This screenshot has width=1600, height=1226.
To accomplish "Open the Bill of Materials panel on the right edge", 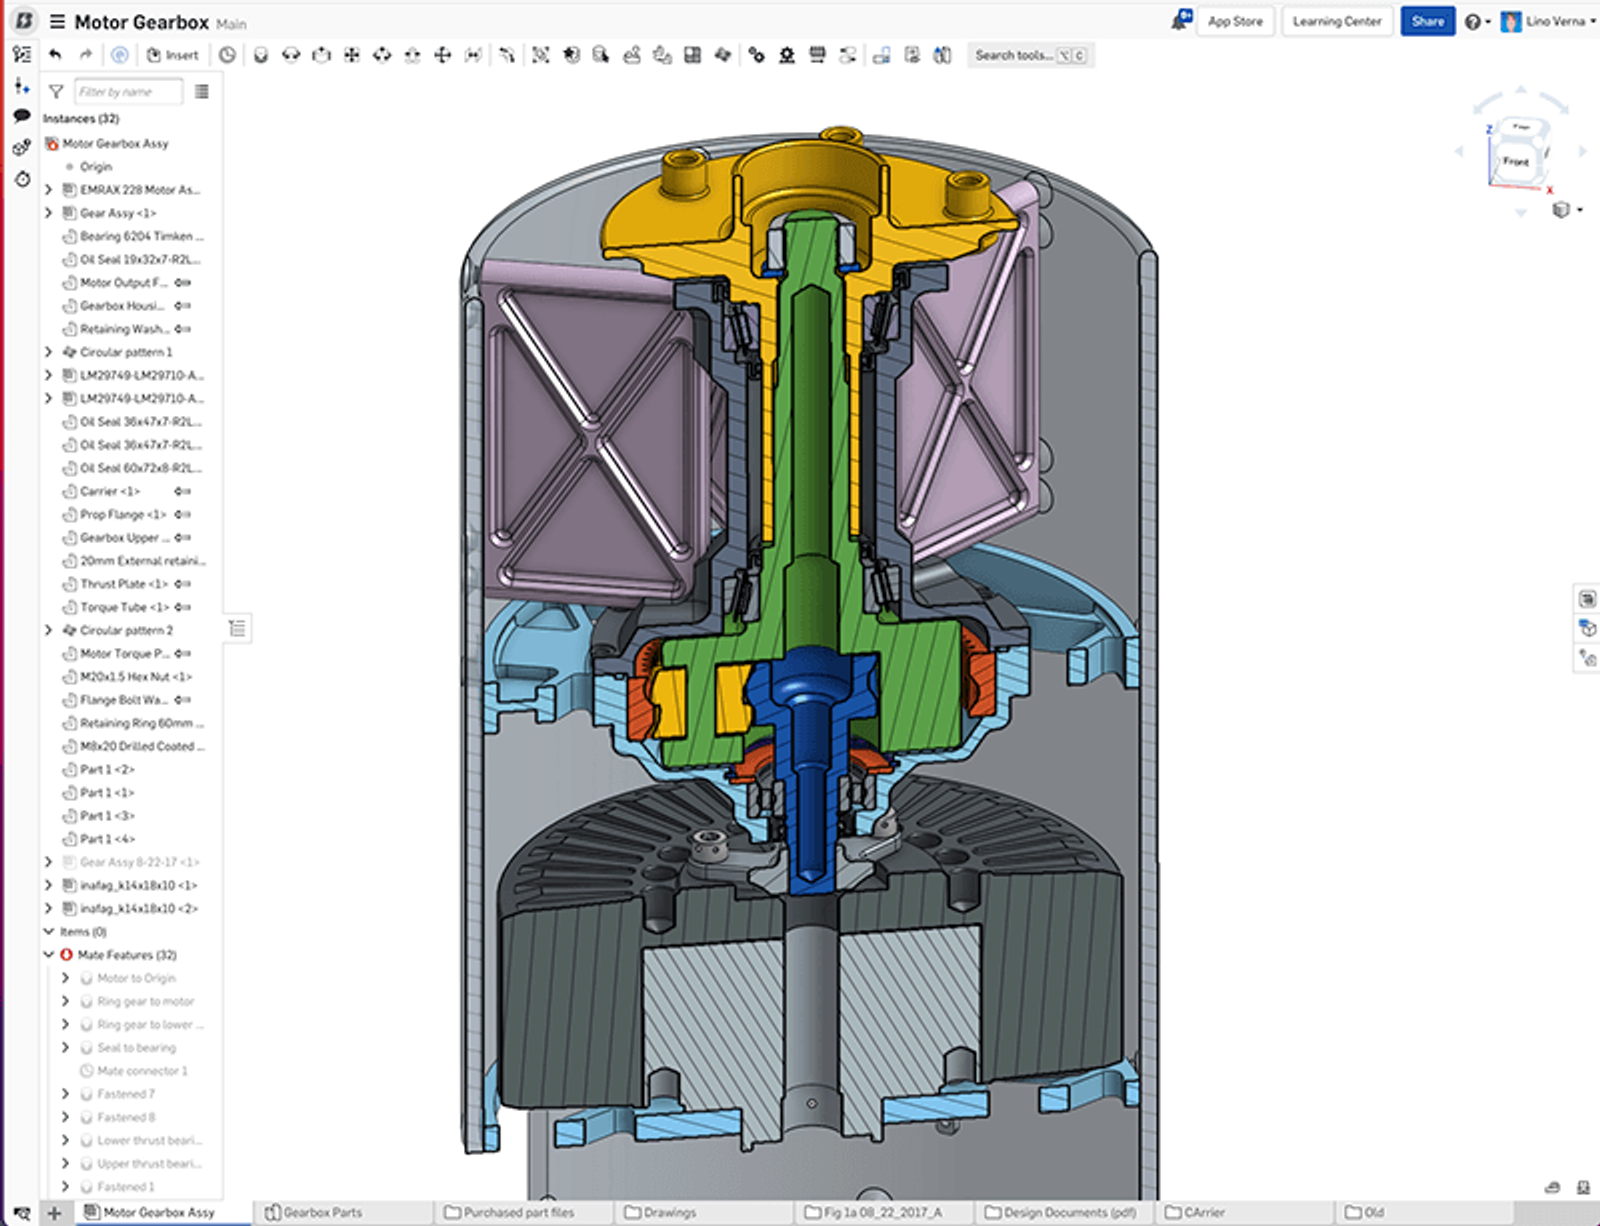I will 1585,598.
